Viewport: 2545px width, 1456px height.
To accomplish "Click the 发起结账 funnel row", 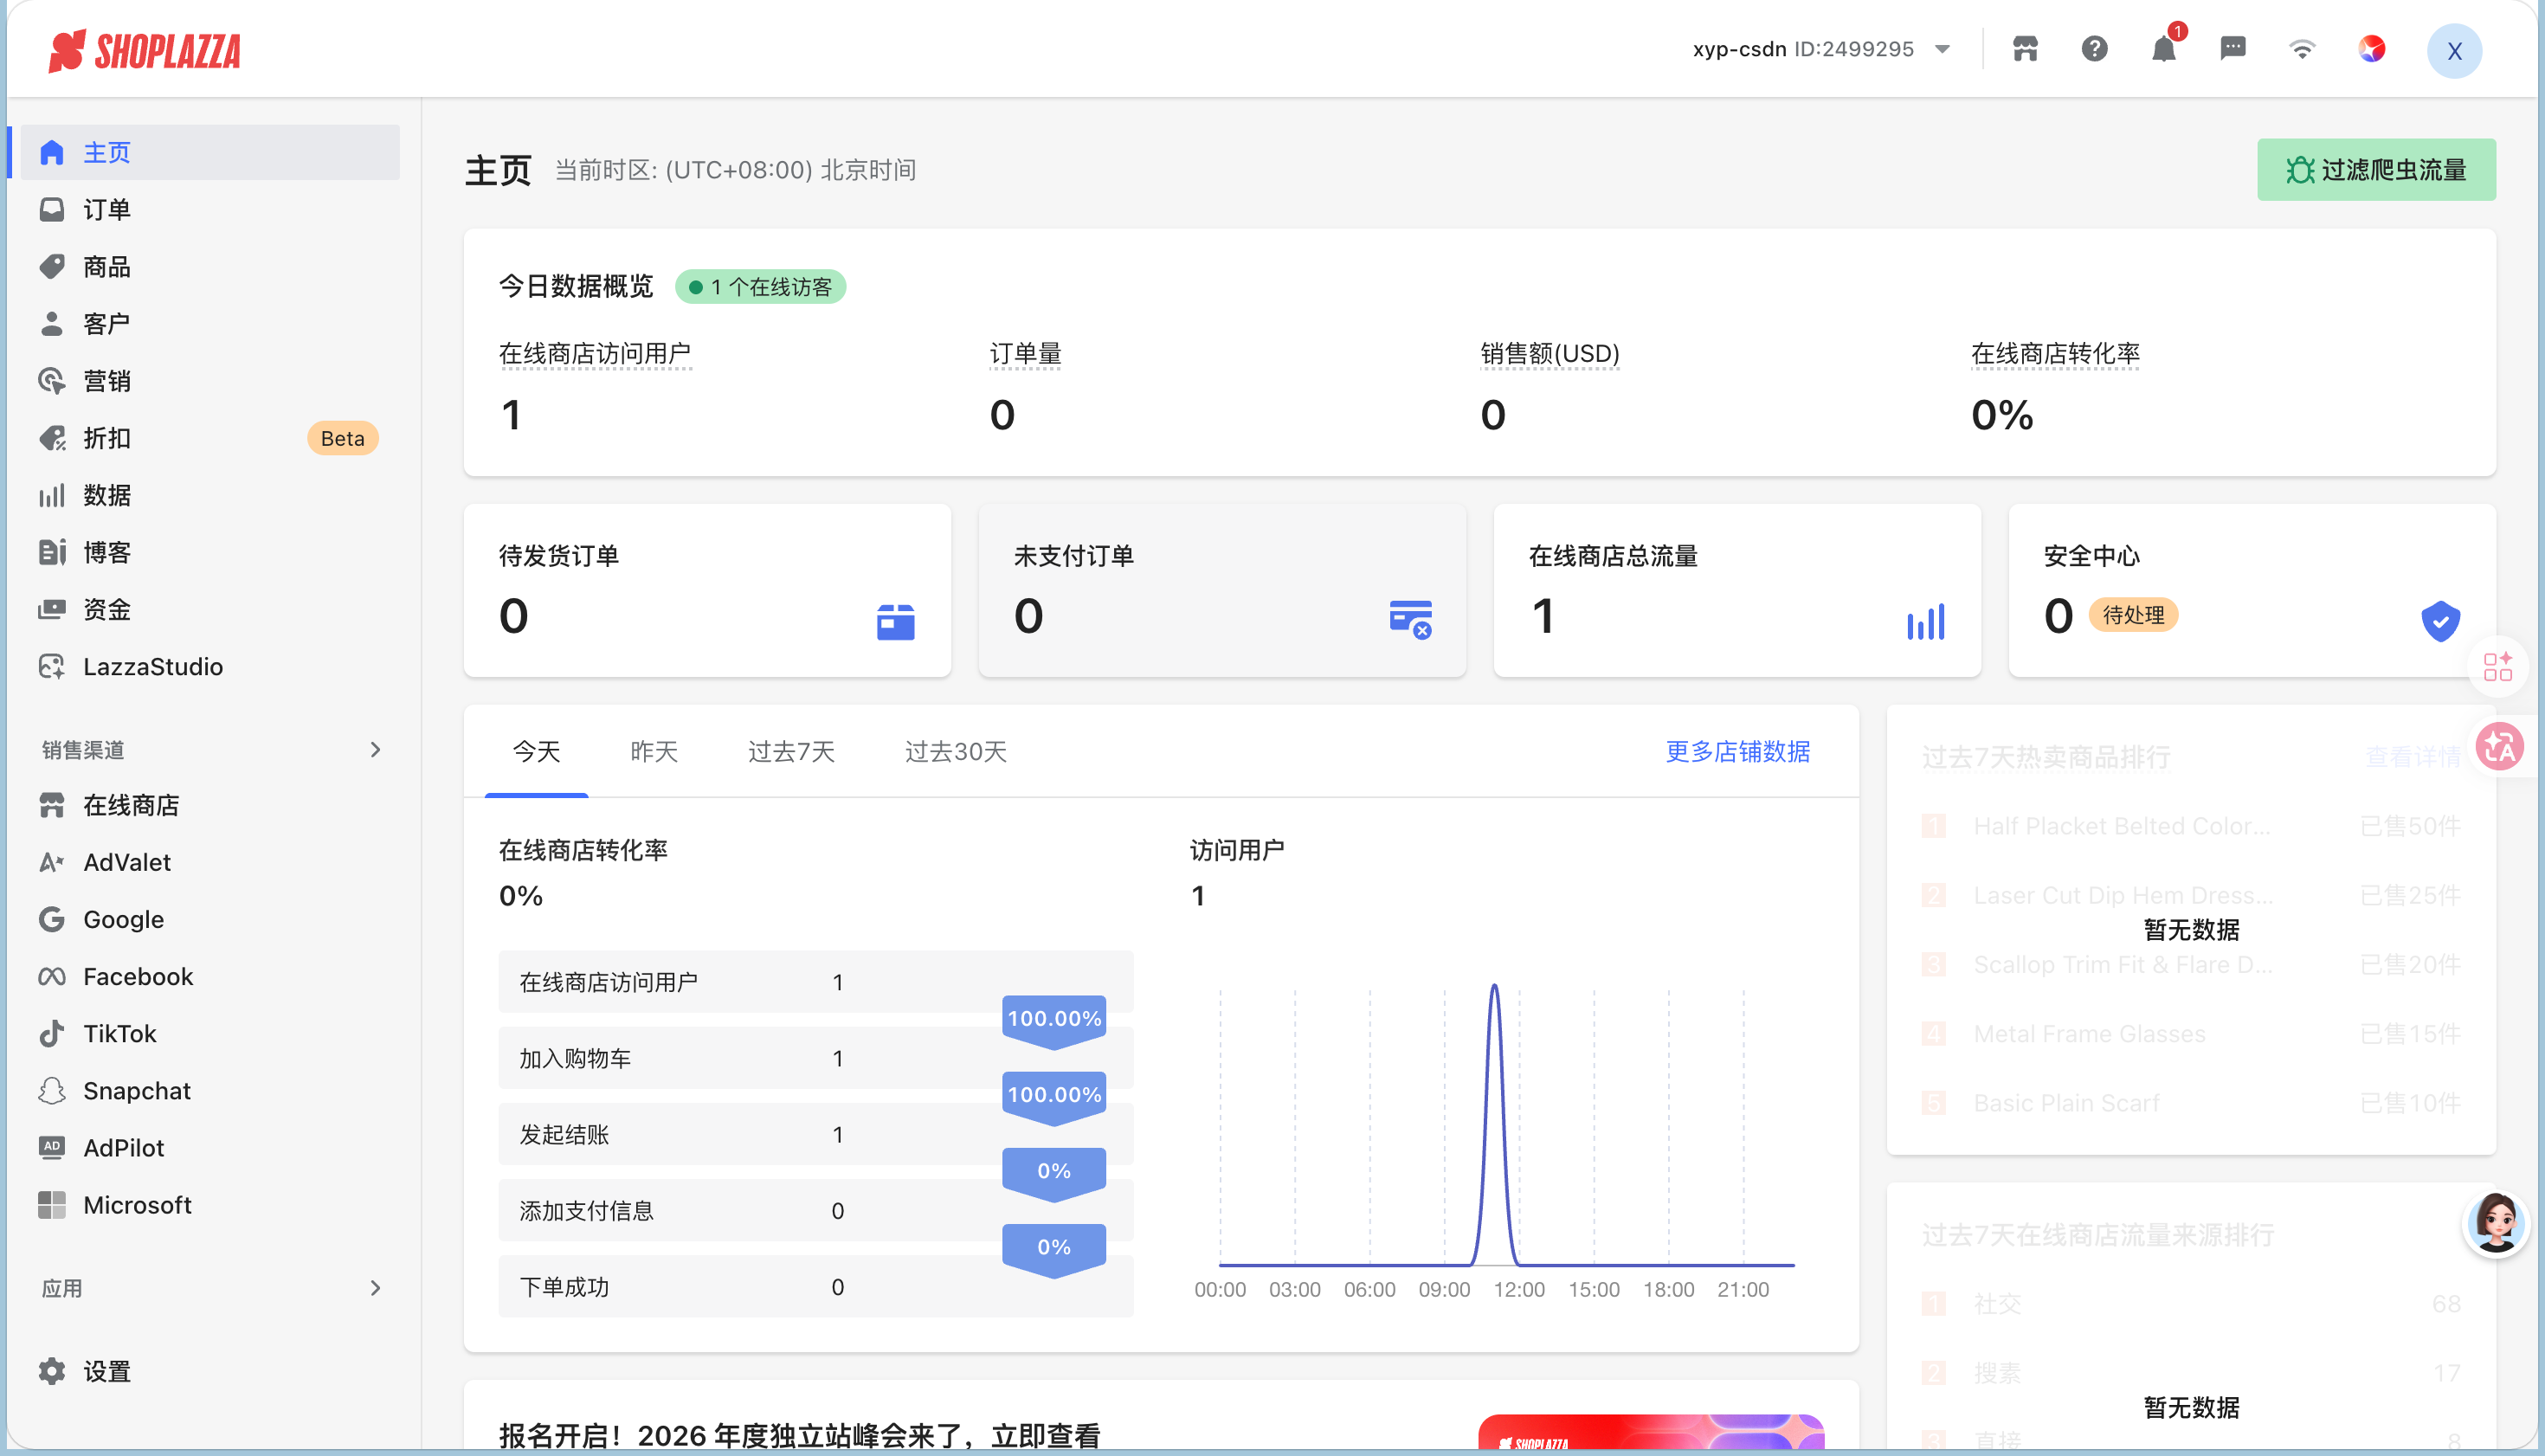I will pyautogui.click(x=816, y=1134).
